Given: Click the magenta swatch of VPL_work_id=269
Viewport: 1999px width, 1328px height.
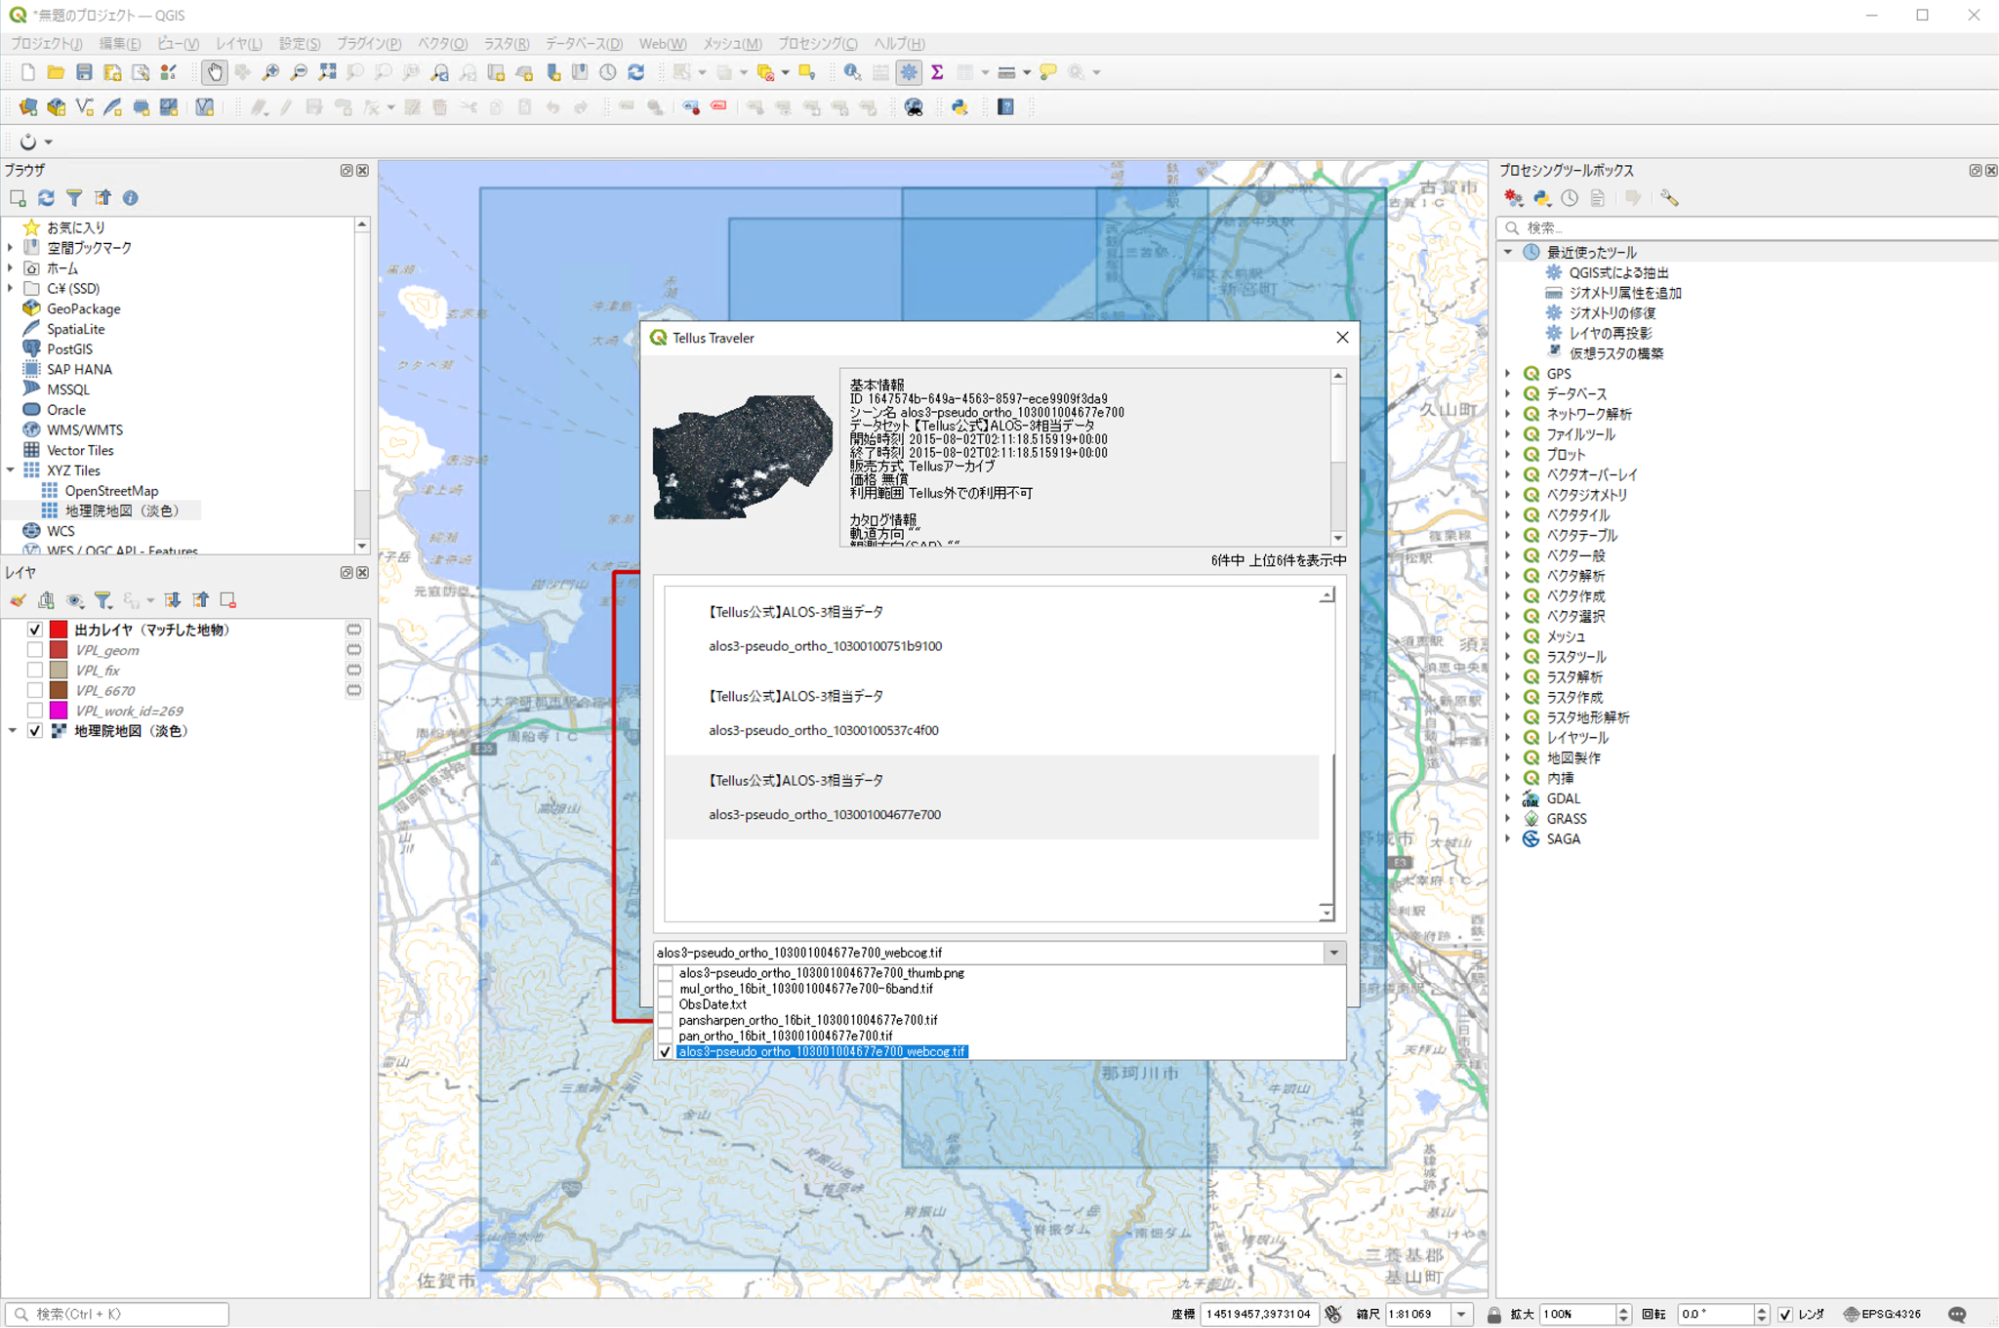Looking at the screenshot, I should (59, 711).
